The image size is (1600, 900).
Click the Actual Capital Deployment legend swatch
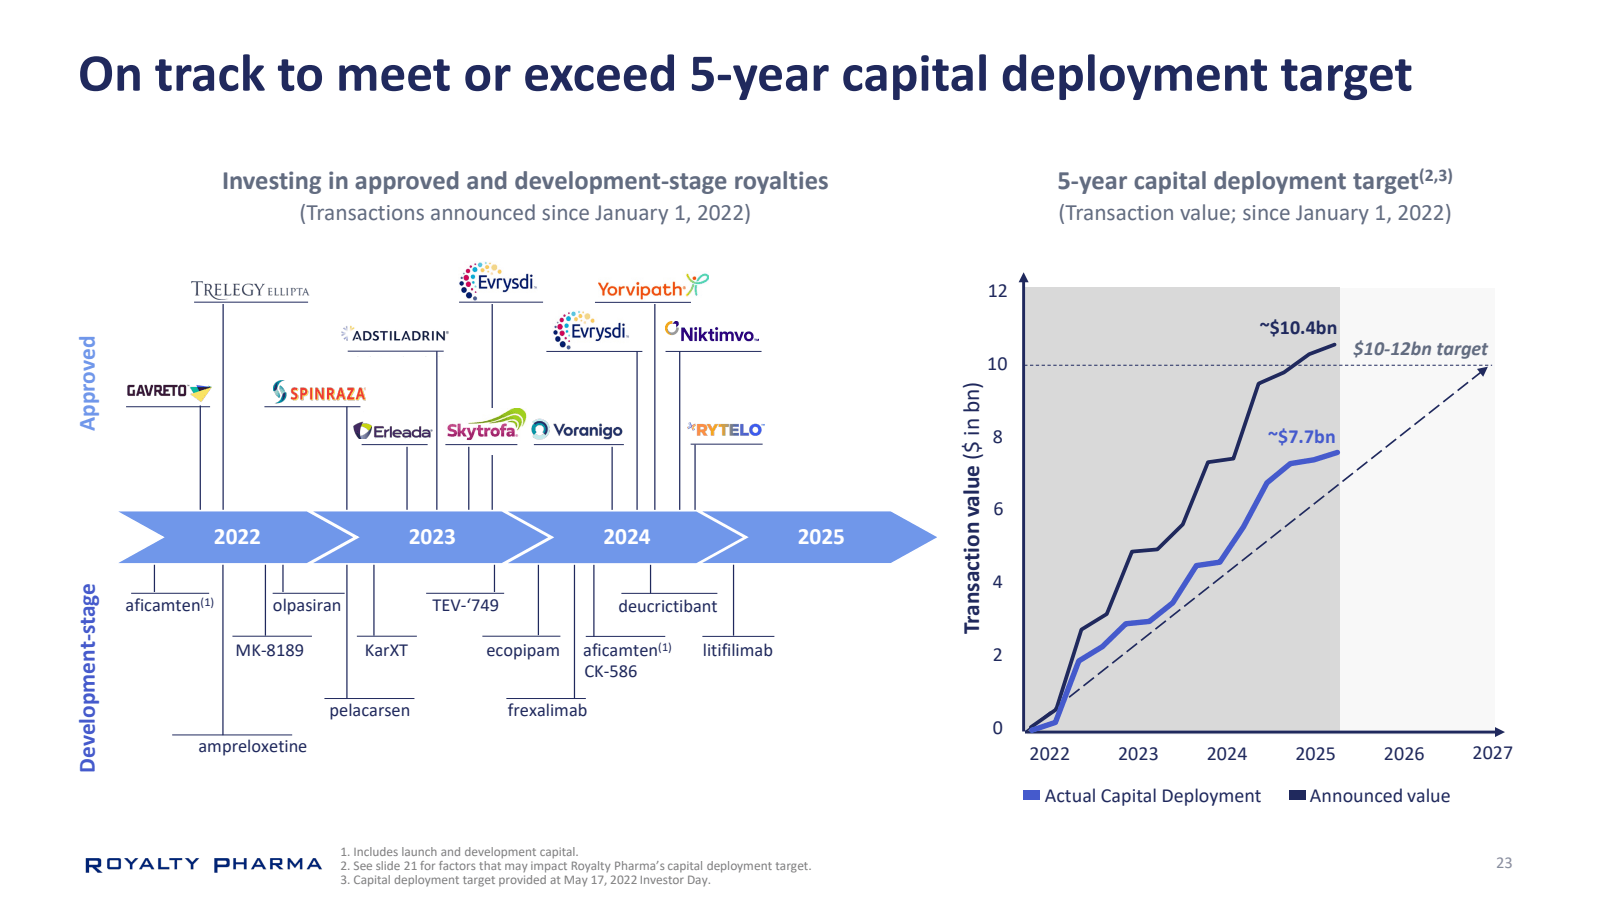click(1031, 796)
